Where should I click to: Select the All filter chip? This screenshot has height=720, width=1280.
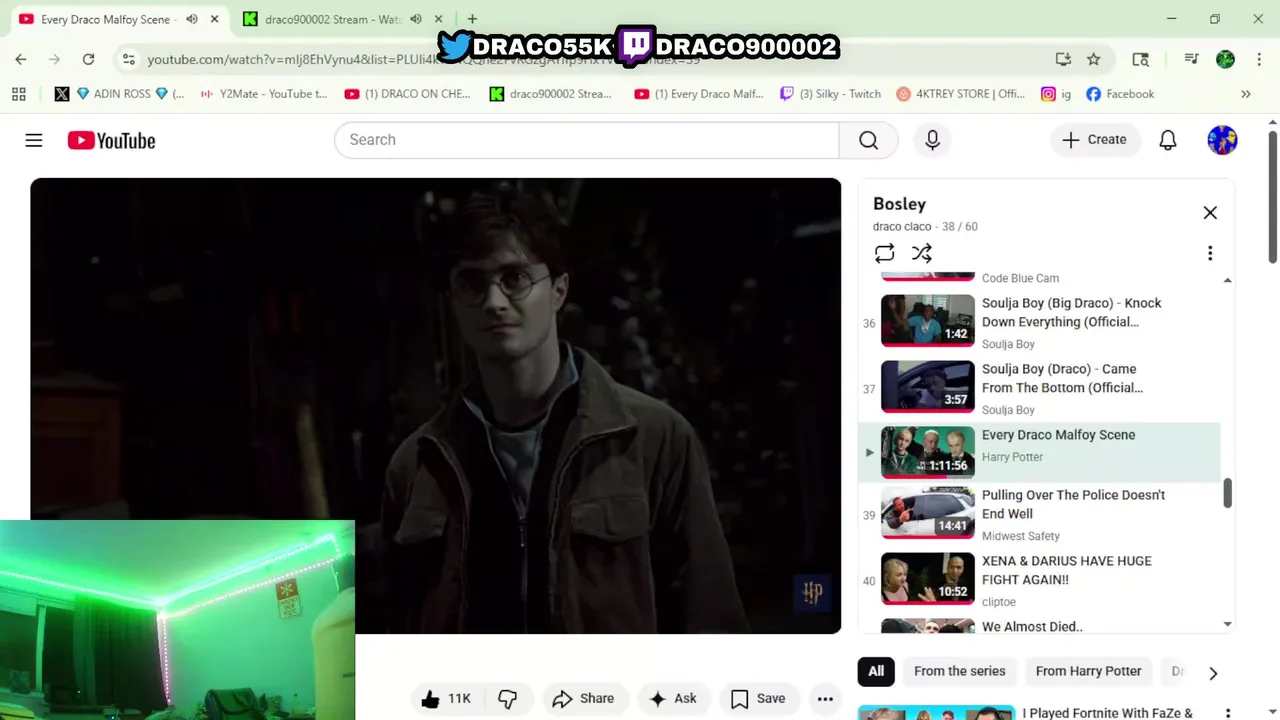(876, 671)
